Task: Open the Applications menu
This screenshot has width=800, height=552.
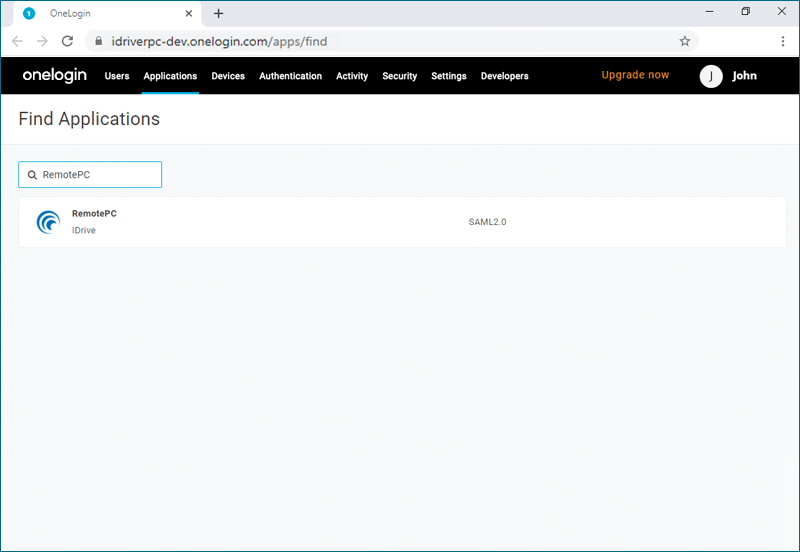Action: [x=170, y=76]
